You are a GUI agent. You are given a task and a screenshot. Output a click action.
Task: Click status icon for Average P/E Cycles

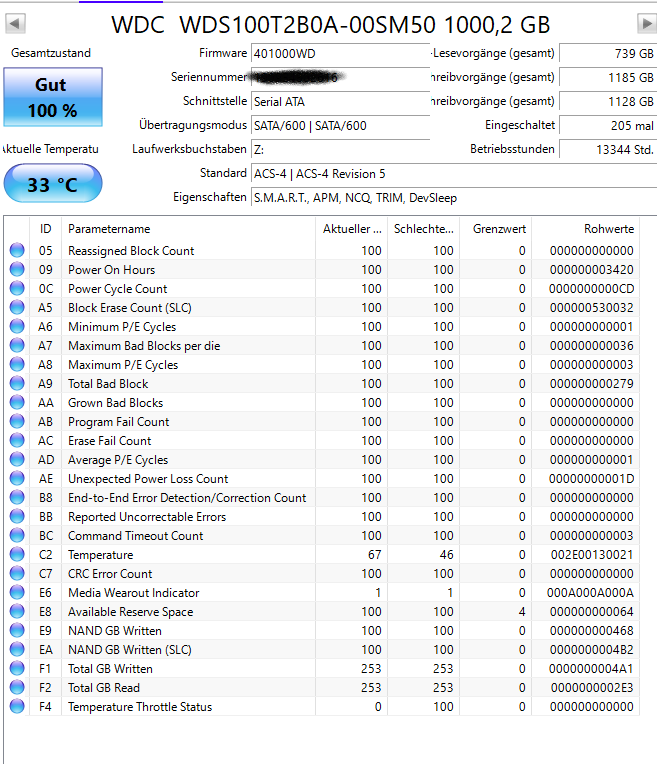(17, 459)
